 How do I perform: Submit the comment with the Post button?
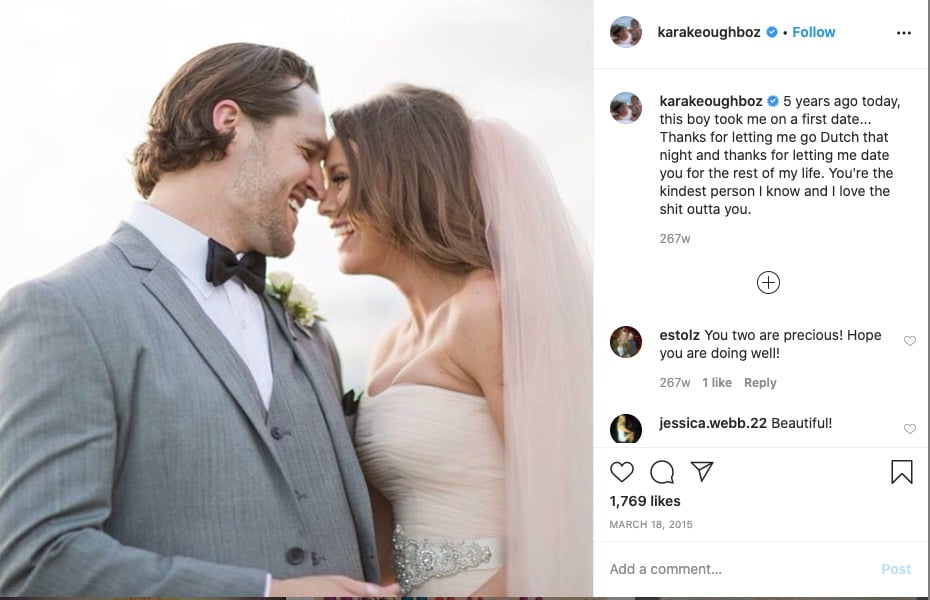coord(896,569)
